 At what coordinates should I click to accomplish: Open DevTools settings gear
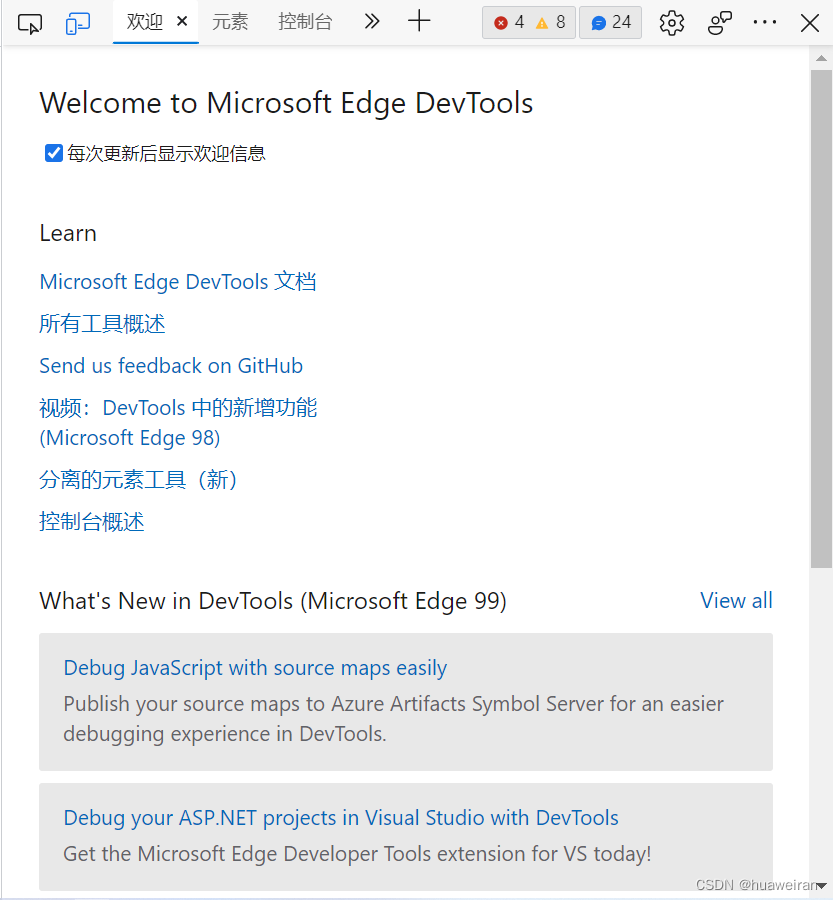pos(672,22)
